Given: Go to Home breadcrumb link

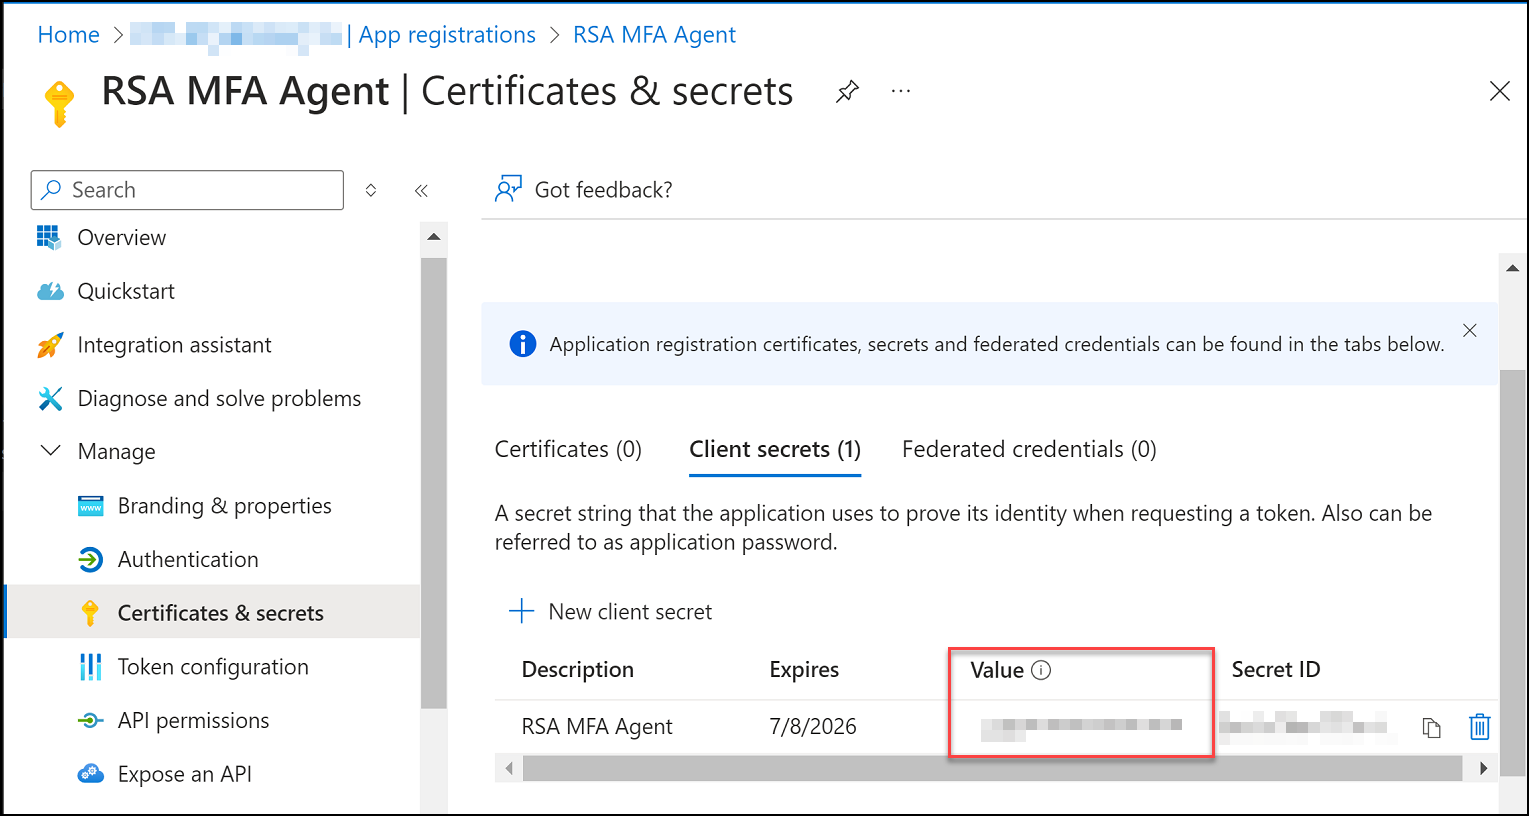Looking at the screenshot, I should coord(68,35).
